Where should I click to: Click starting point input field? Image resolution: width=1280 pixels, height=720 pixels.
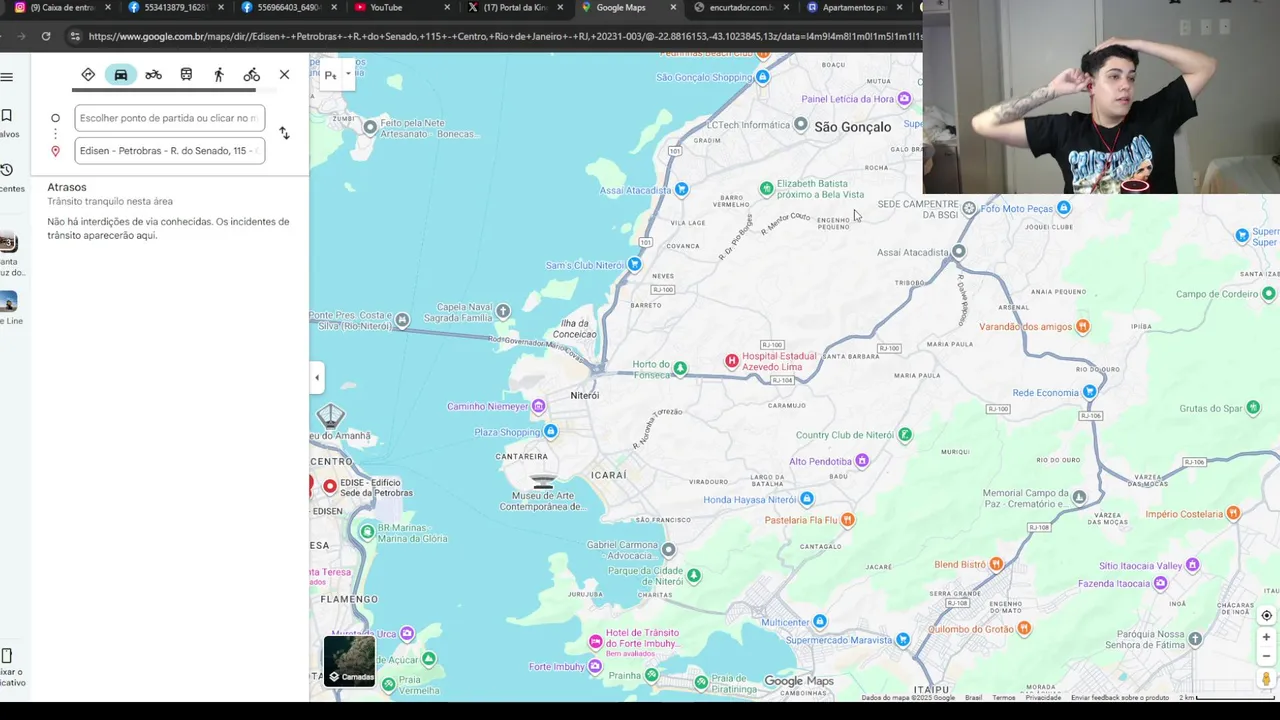170,118
